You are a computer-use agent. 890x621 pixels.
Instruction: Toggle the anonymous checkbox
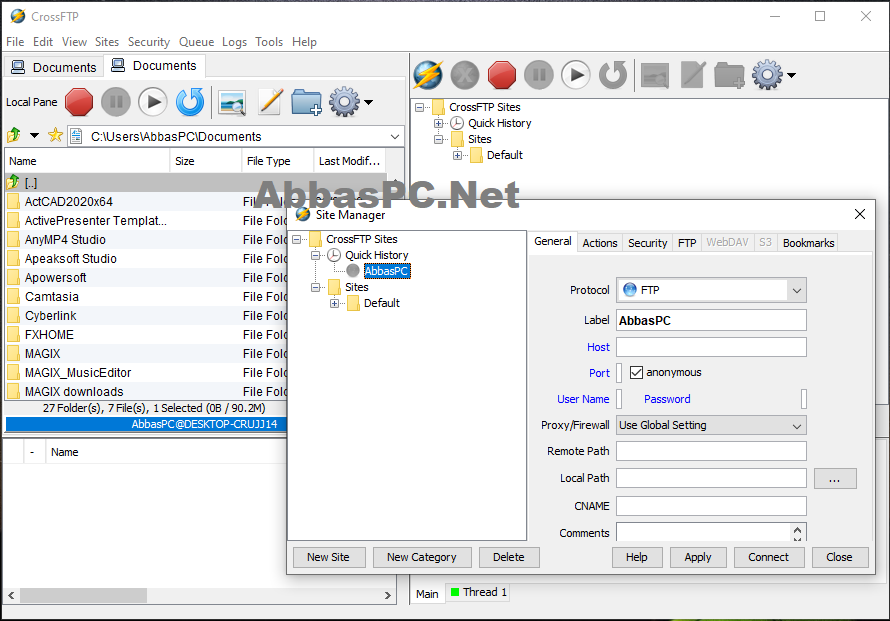coord(636,372)
